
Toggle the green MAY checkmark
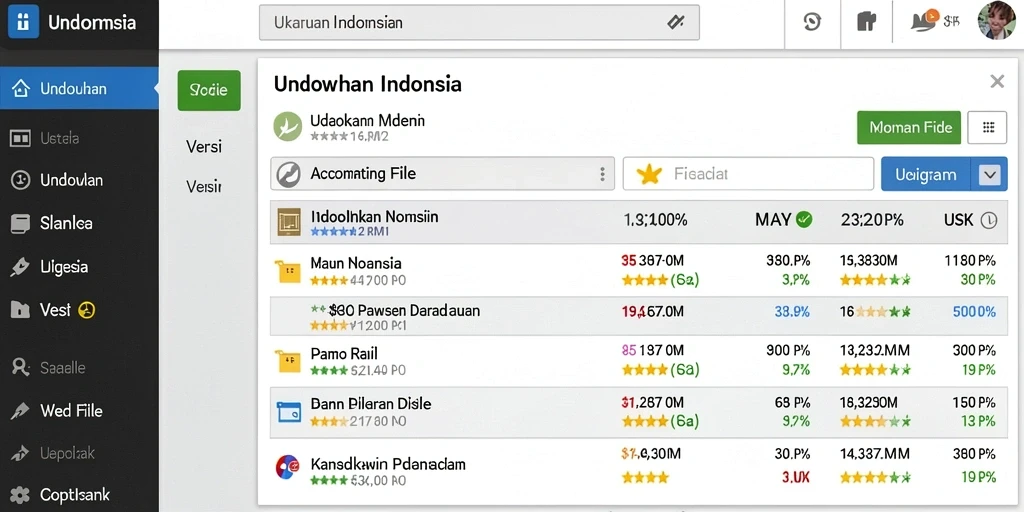tap(804, 219)
